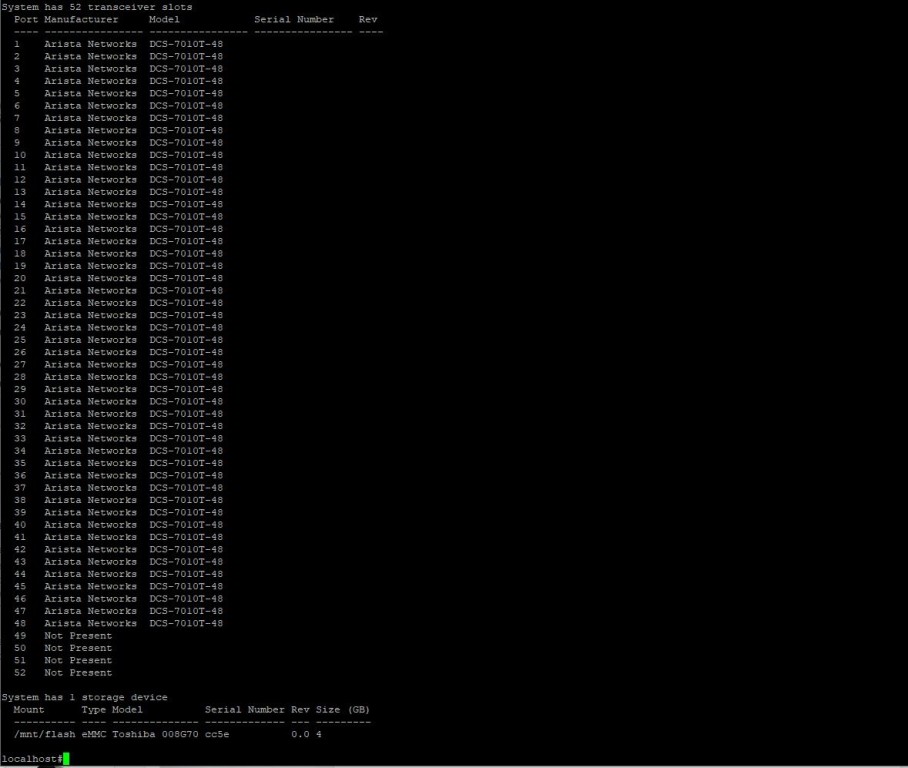Click 'DCS-7010T-48' in the port 10 row
This screenshot has height=768, width=908.
tap(186, 155)
